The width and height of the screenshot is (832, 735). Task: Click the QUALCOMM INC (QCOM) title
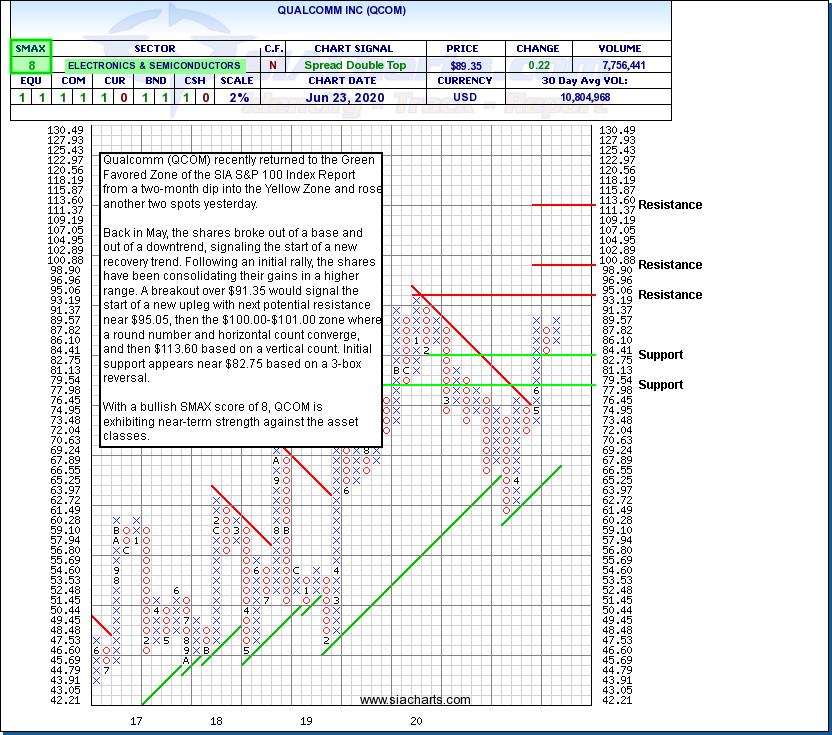[343, 10]
